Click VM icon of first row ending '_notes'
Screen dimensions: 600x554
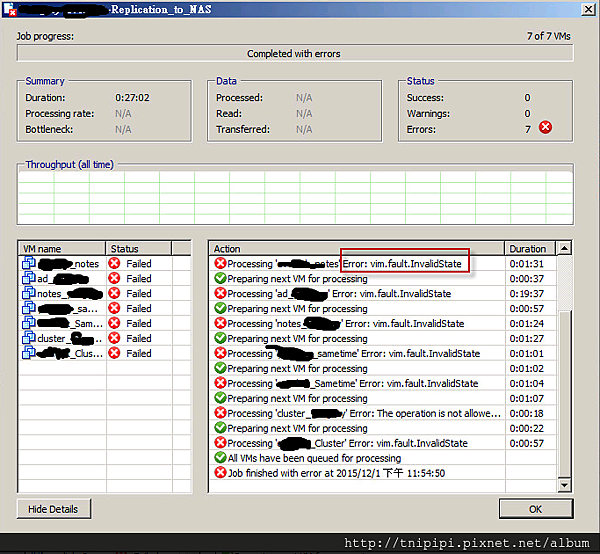29,263
